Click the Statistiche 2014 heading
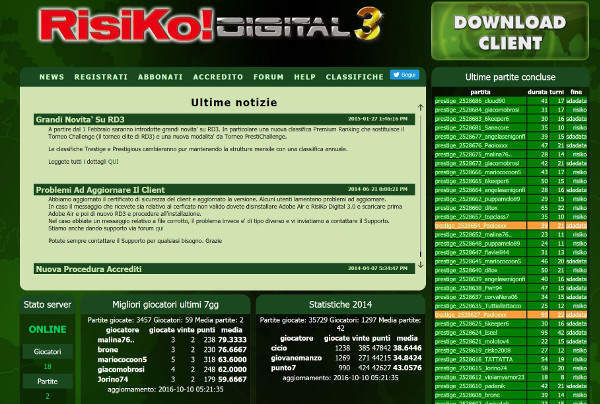The width and height of the screenshot is (600, 404). coord(341,305)
